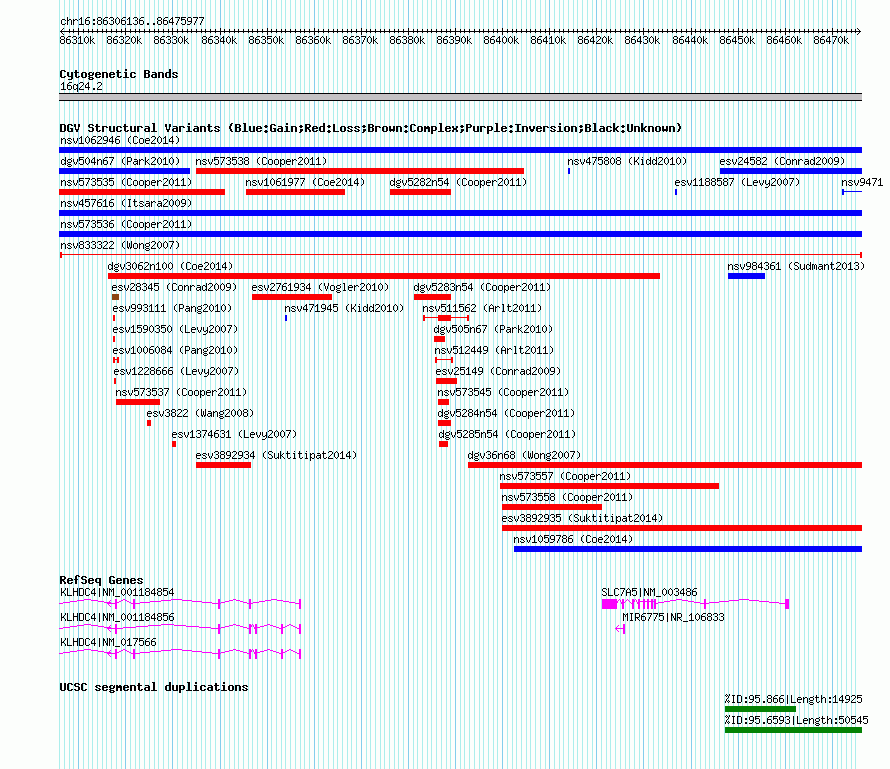Click esv1228666 (Levy2007) label
The width and height of the screenshot is (890, 769).
click(177, 371)
